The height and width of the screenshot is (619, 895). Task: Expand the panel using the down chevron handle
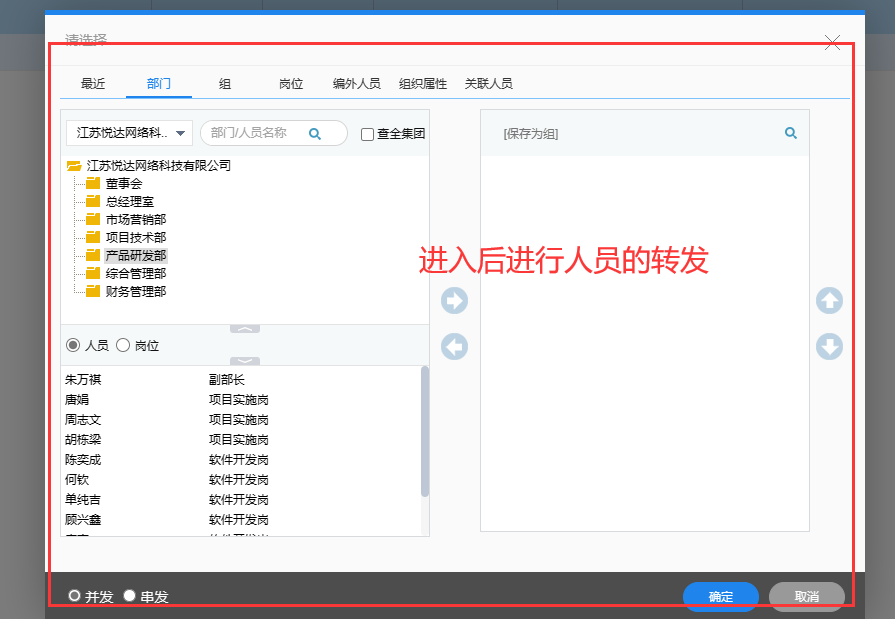(x=245, y=361)
